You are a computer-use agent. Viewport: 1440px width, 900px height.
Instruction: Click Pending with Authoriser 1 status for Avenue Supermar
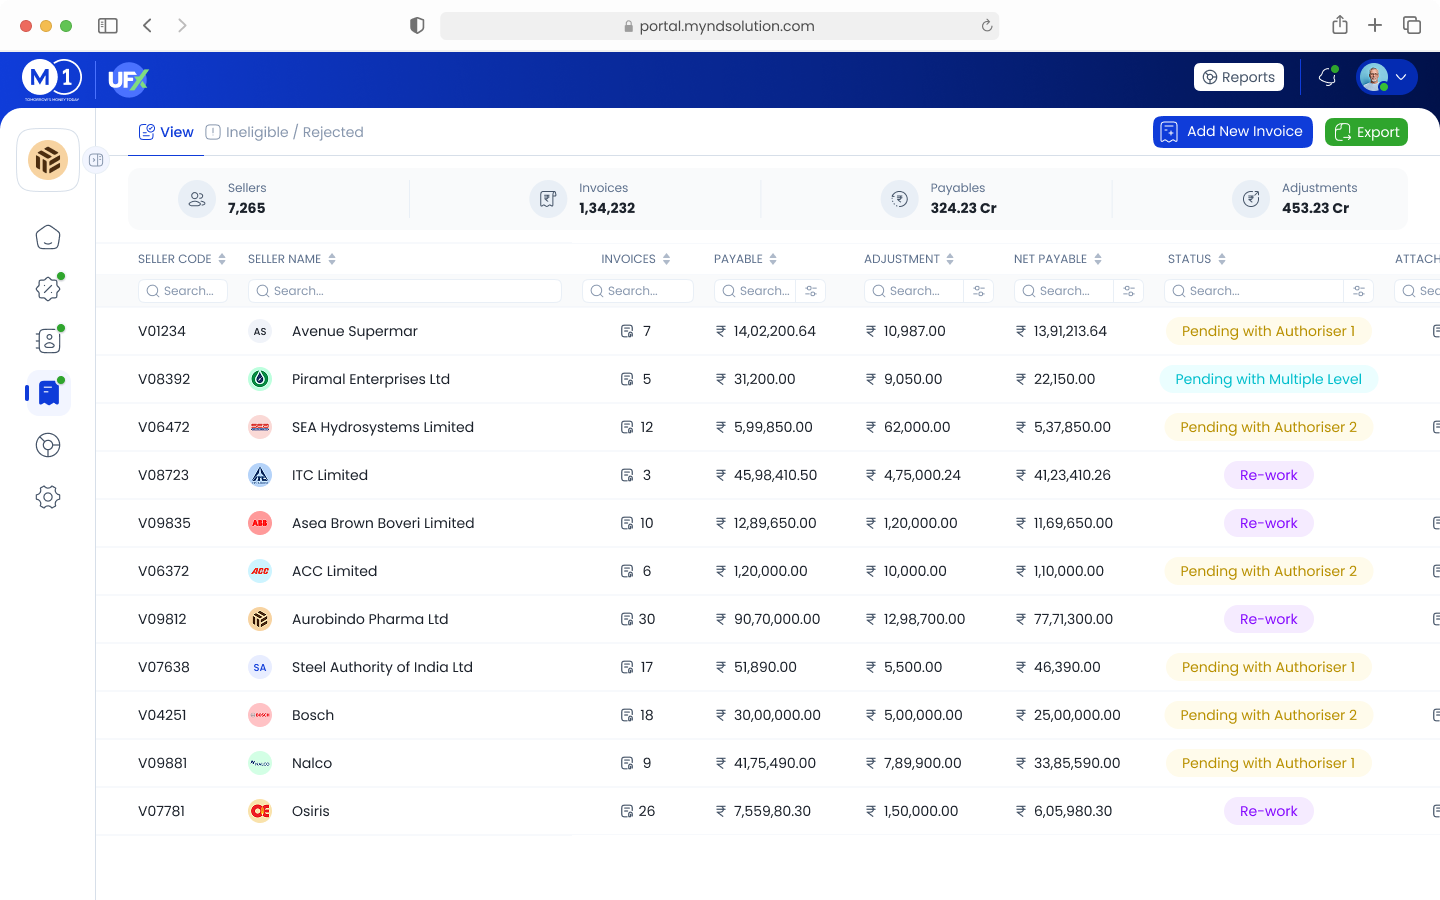[x=1268, y=331]
